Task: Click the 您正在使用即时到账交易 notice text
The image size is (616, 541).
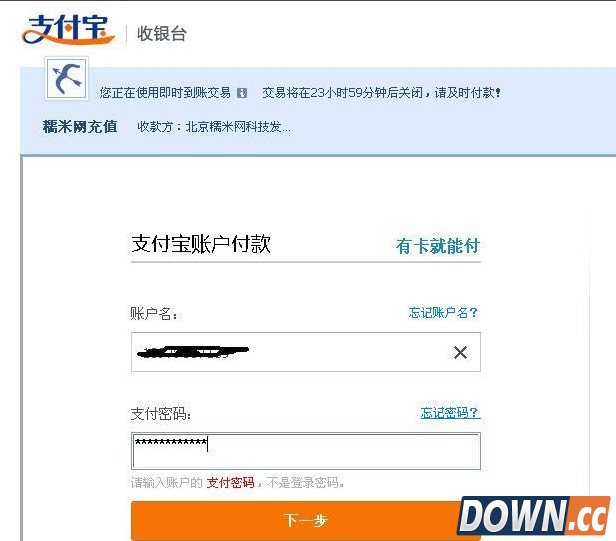Action: click(x=165, y=93)
